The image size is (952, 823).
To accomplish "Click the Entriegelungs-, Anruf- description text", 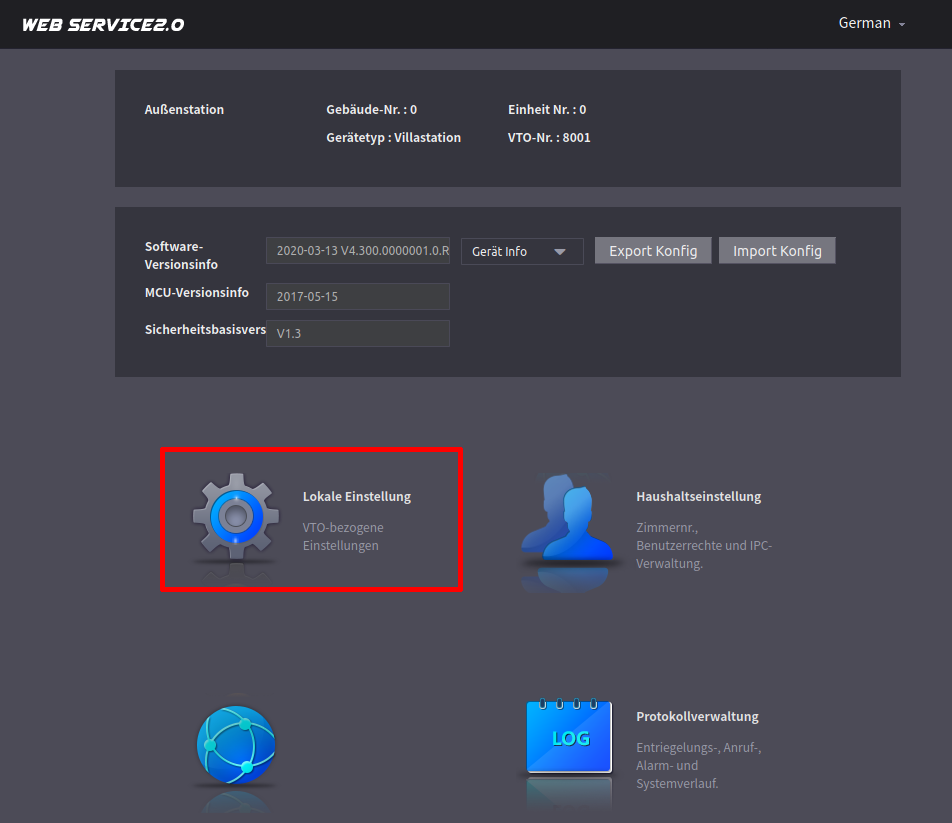I will tap(699, 765).
